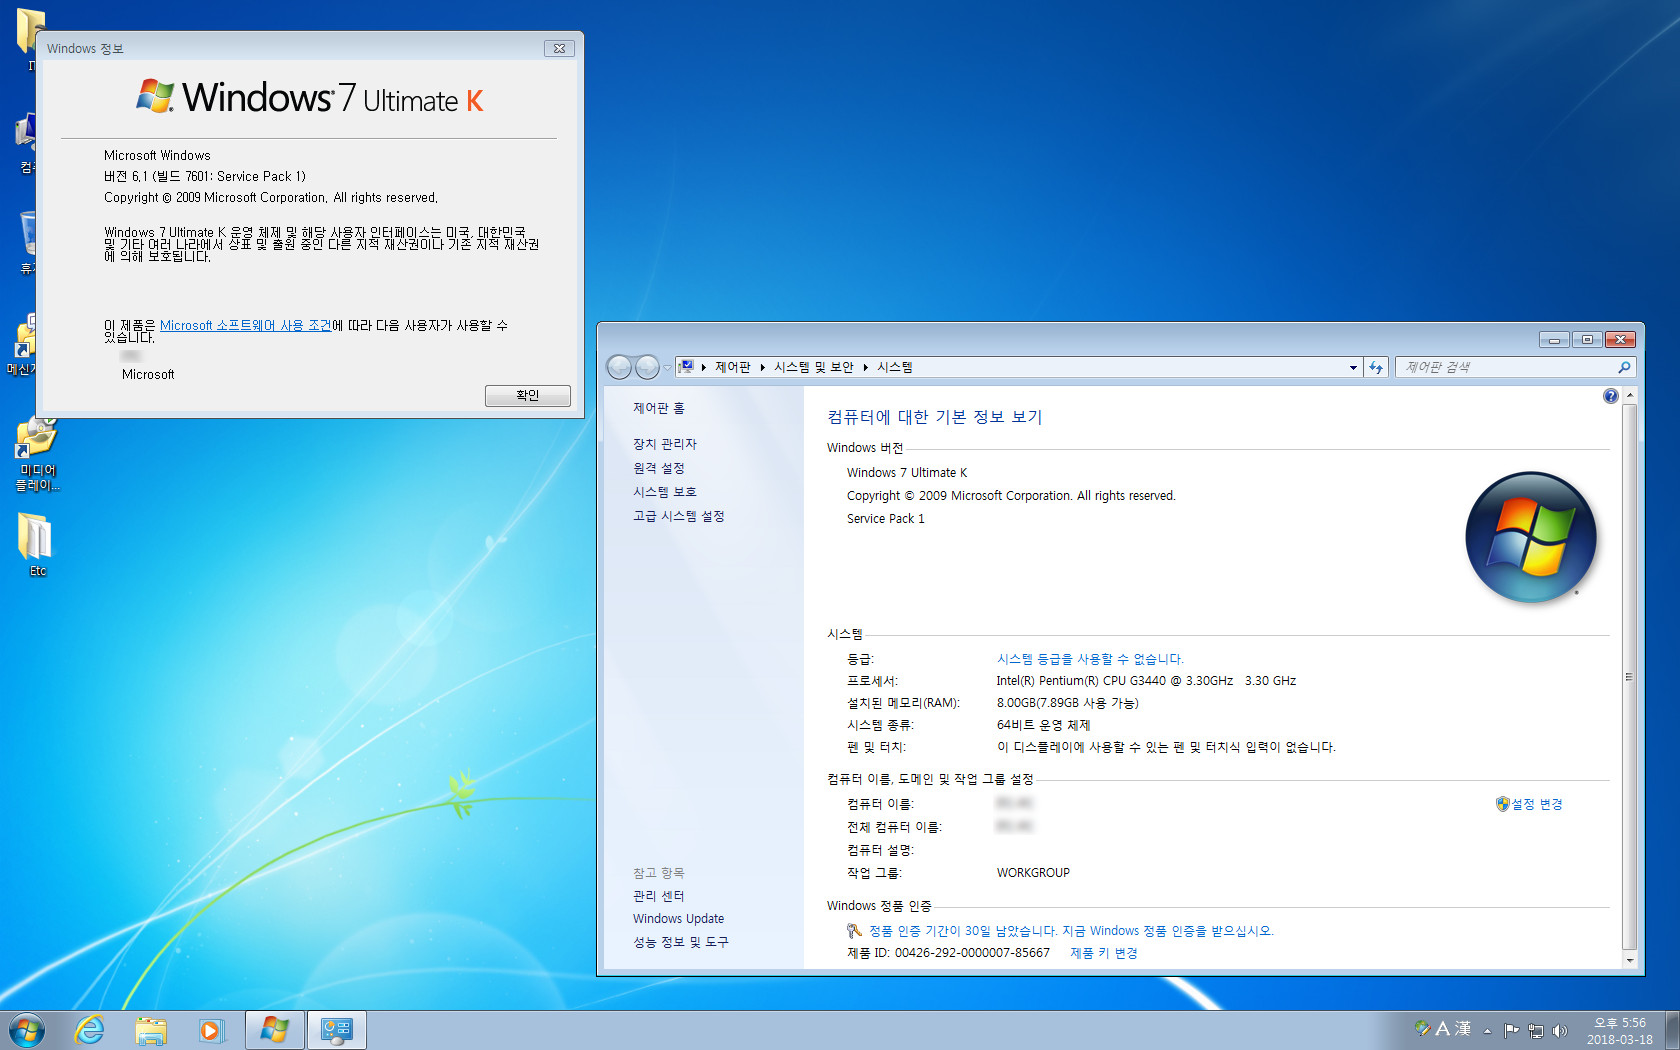Open 제어판 홈 in the sidebar
This screenshot has height=1050, width=1680.
(x=658, y=408)
